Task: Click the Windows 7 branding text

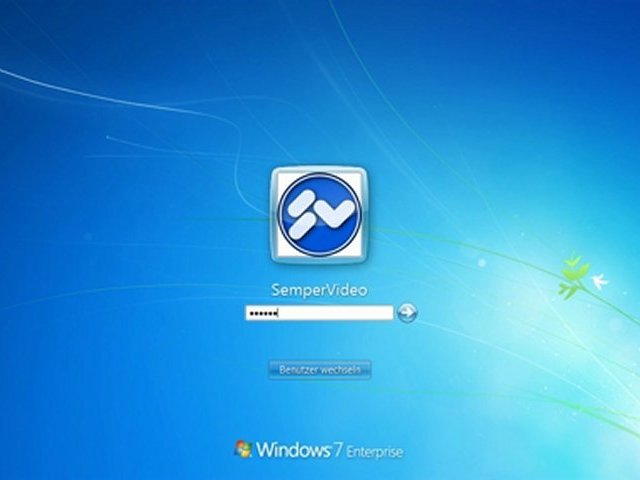Action: click(x=299, y=450)
